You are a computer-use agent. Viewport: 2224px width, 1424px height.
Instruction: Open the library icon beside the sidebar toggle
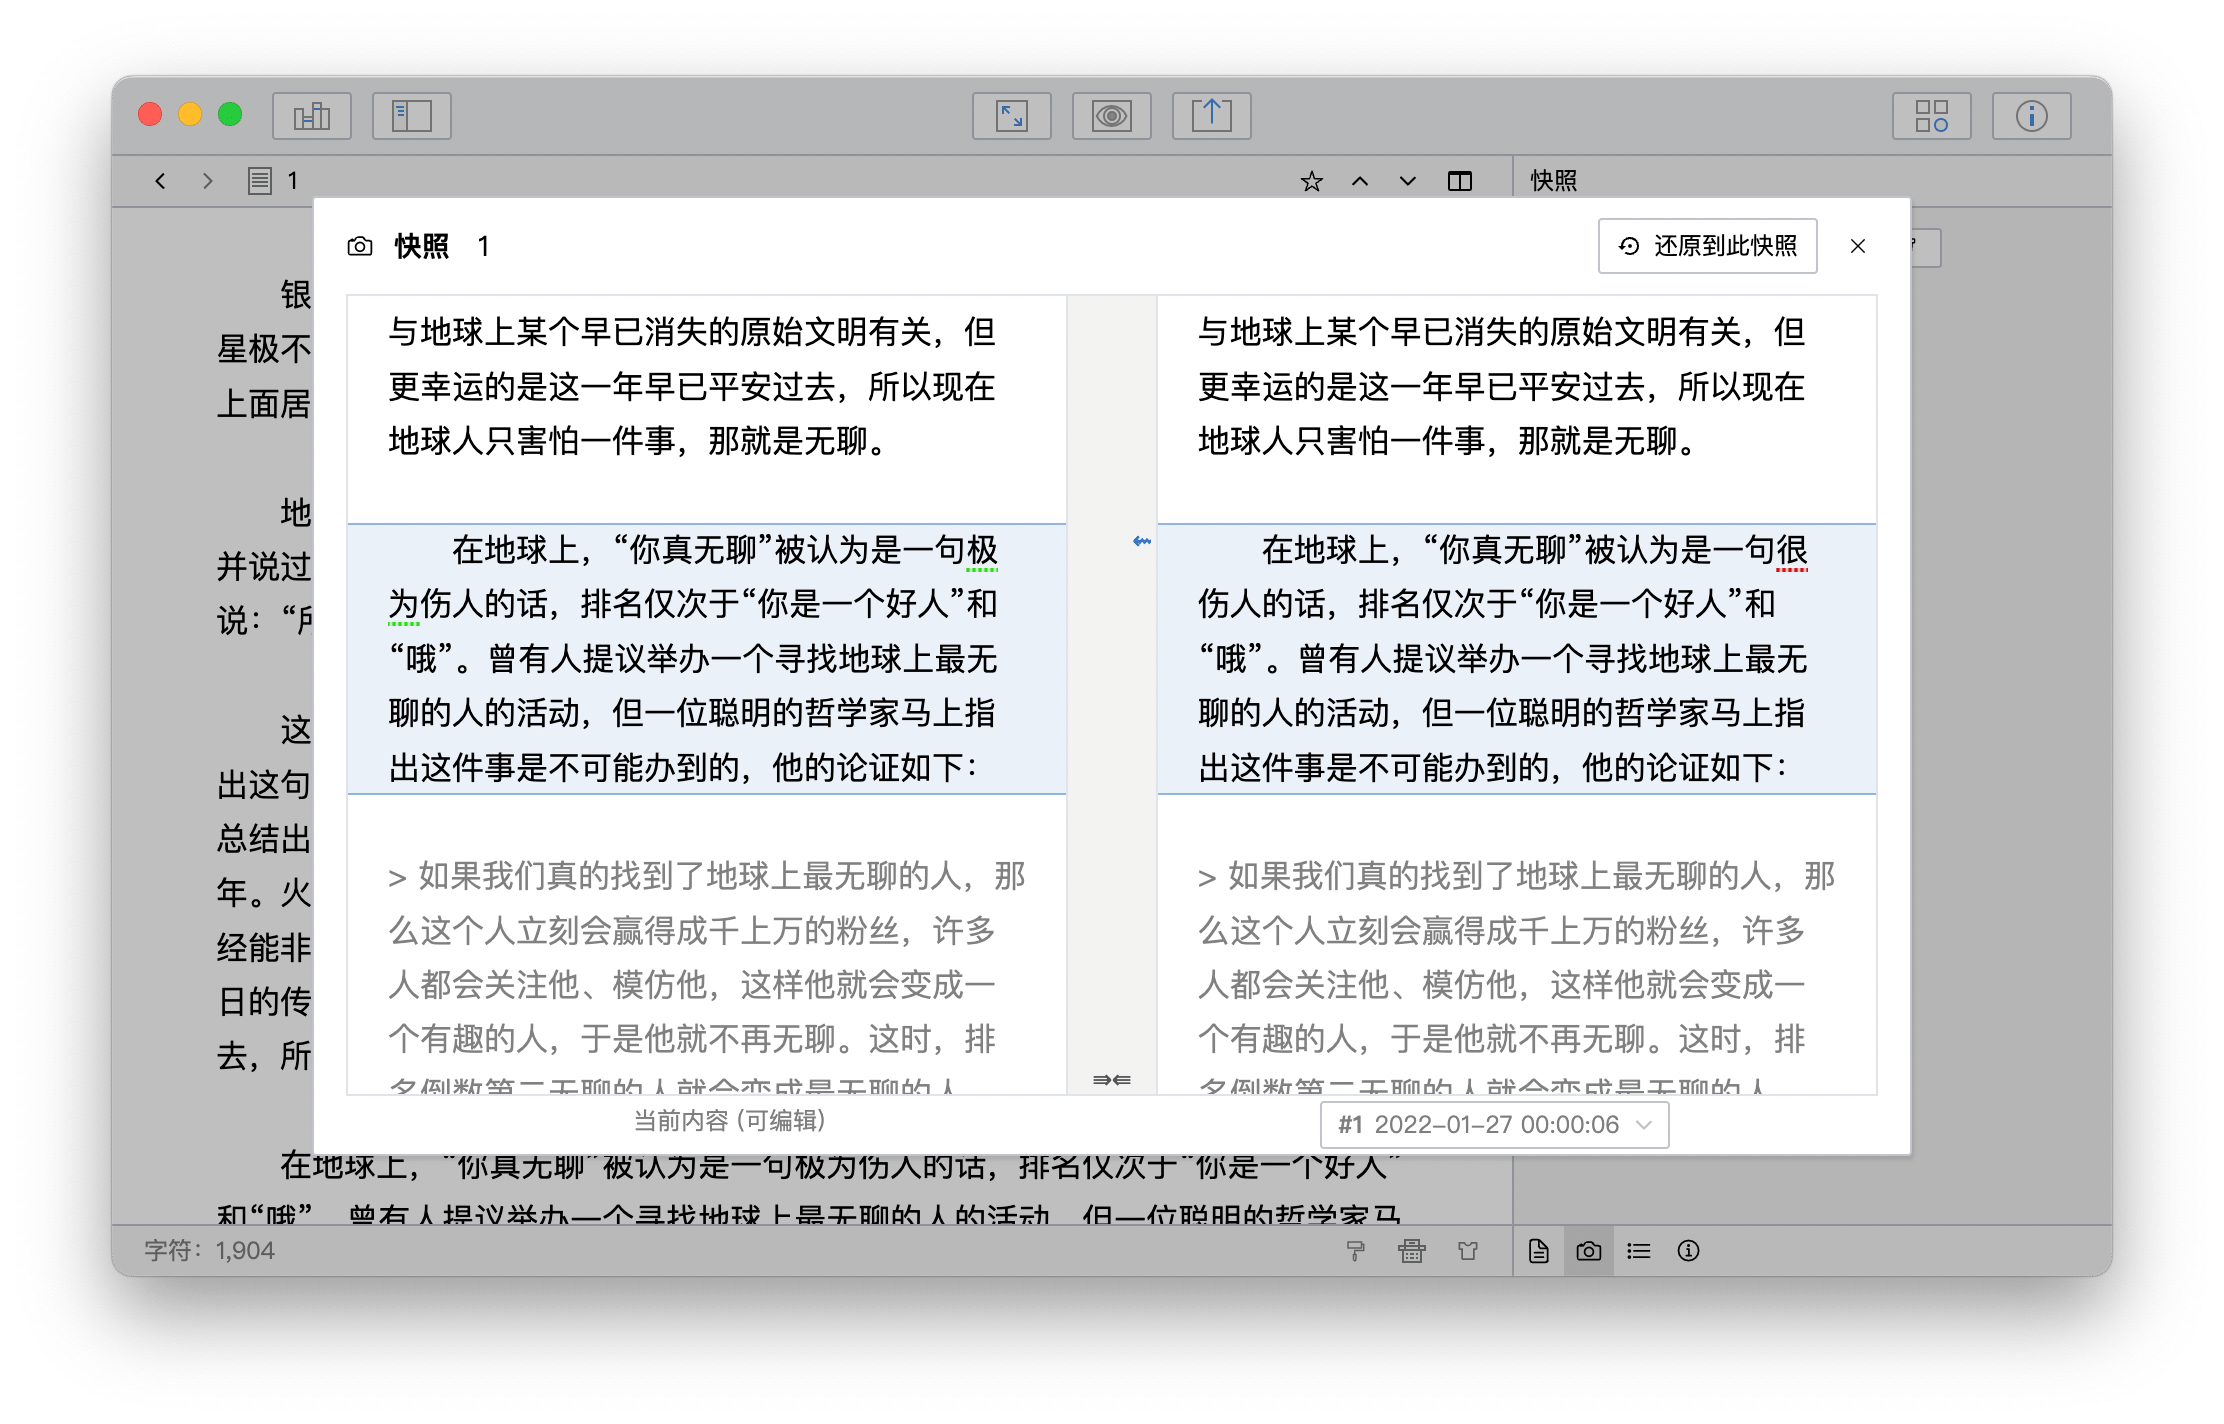(312, 116)
